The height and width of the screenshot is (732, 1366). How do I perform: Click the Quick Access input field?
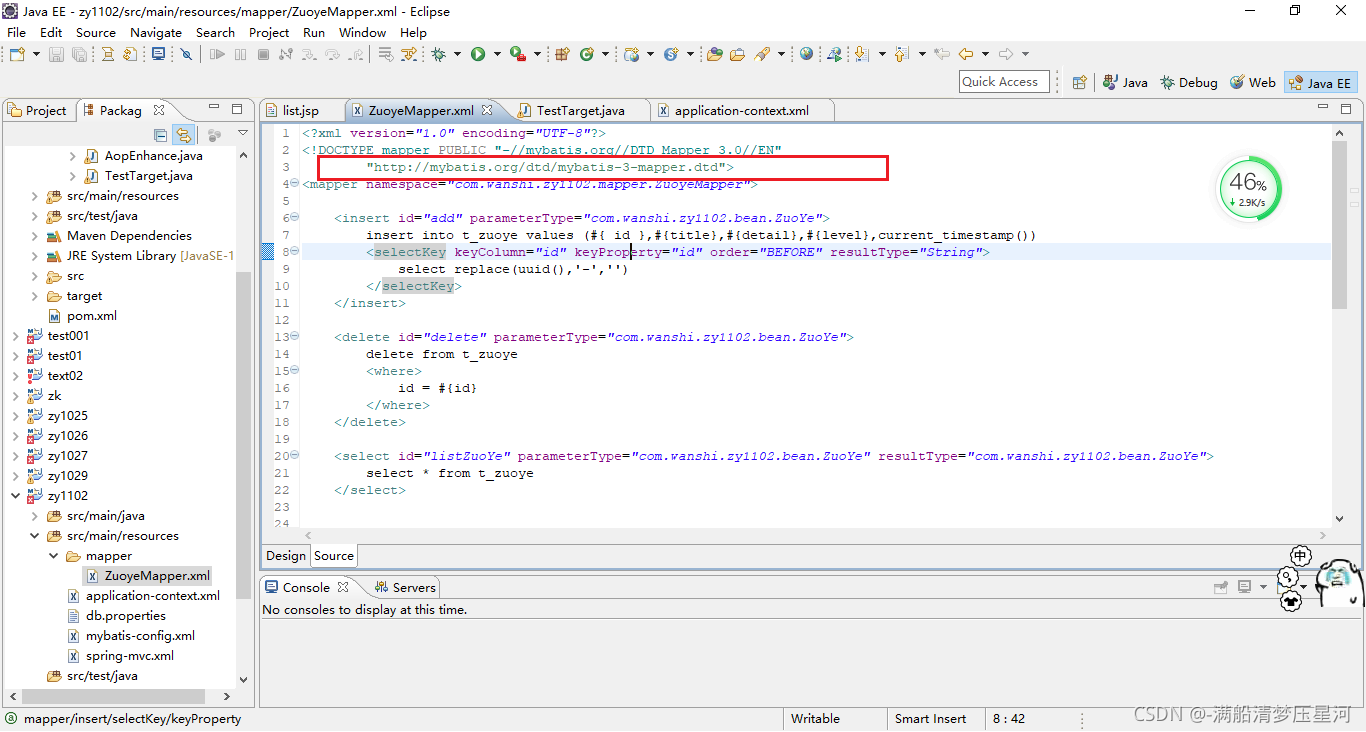1003,82
